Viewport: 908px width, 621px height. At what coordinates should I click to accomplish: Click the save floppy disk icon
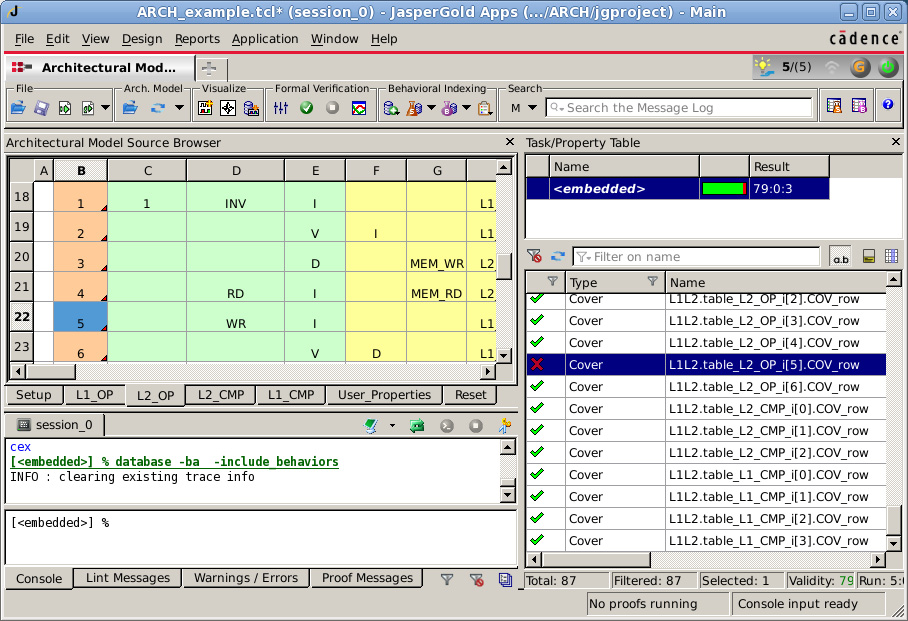pos(41,108)
